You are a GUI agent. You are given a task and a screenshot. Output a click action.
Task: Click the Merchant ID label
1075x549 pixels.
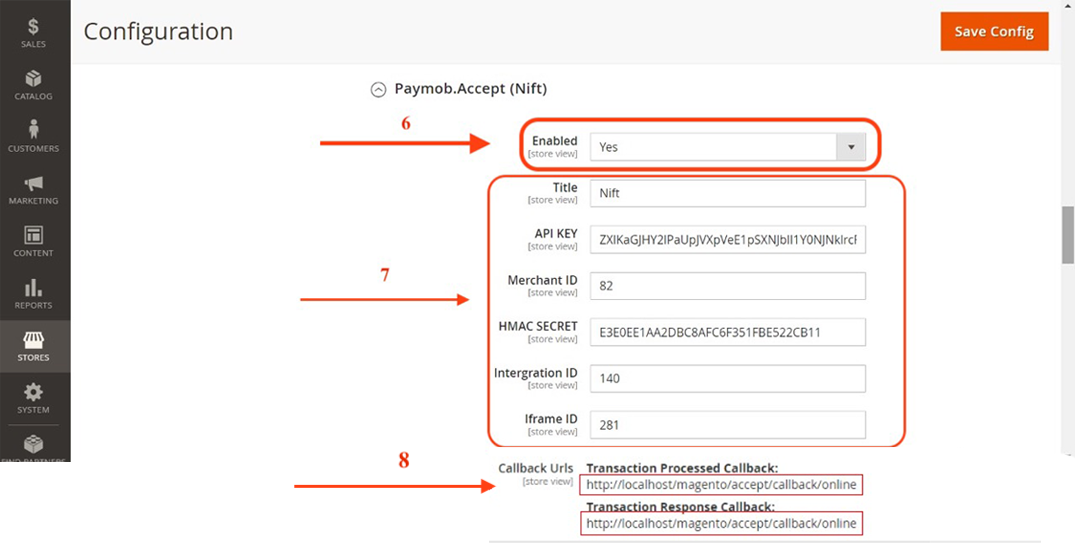[x=542, y=280]
